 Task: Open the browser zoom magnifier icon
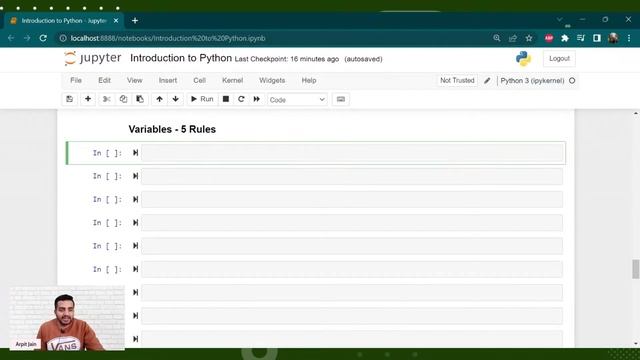click(497, 38)
